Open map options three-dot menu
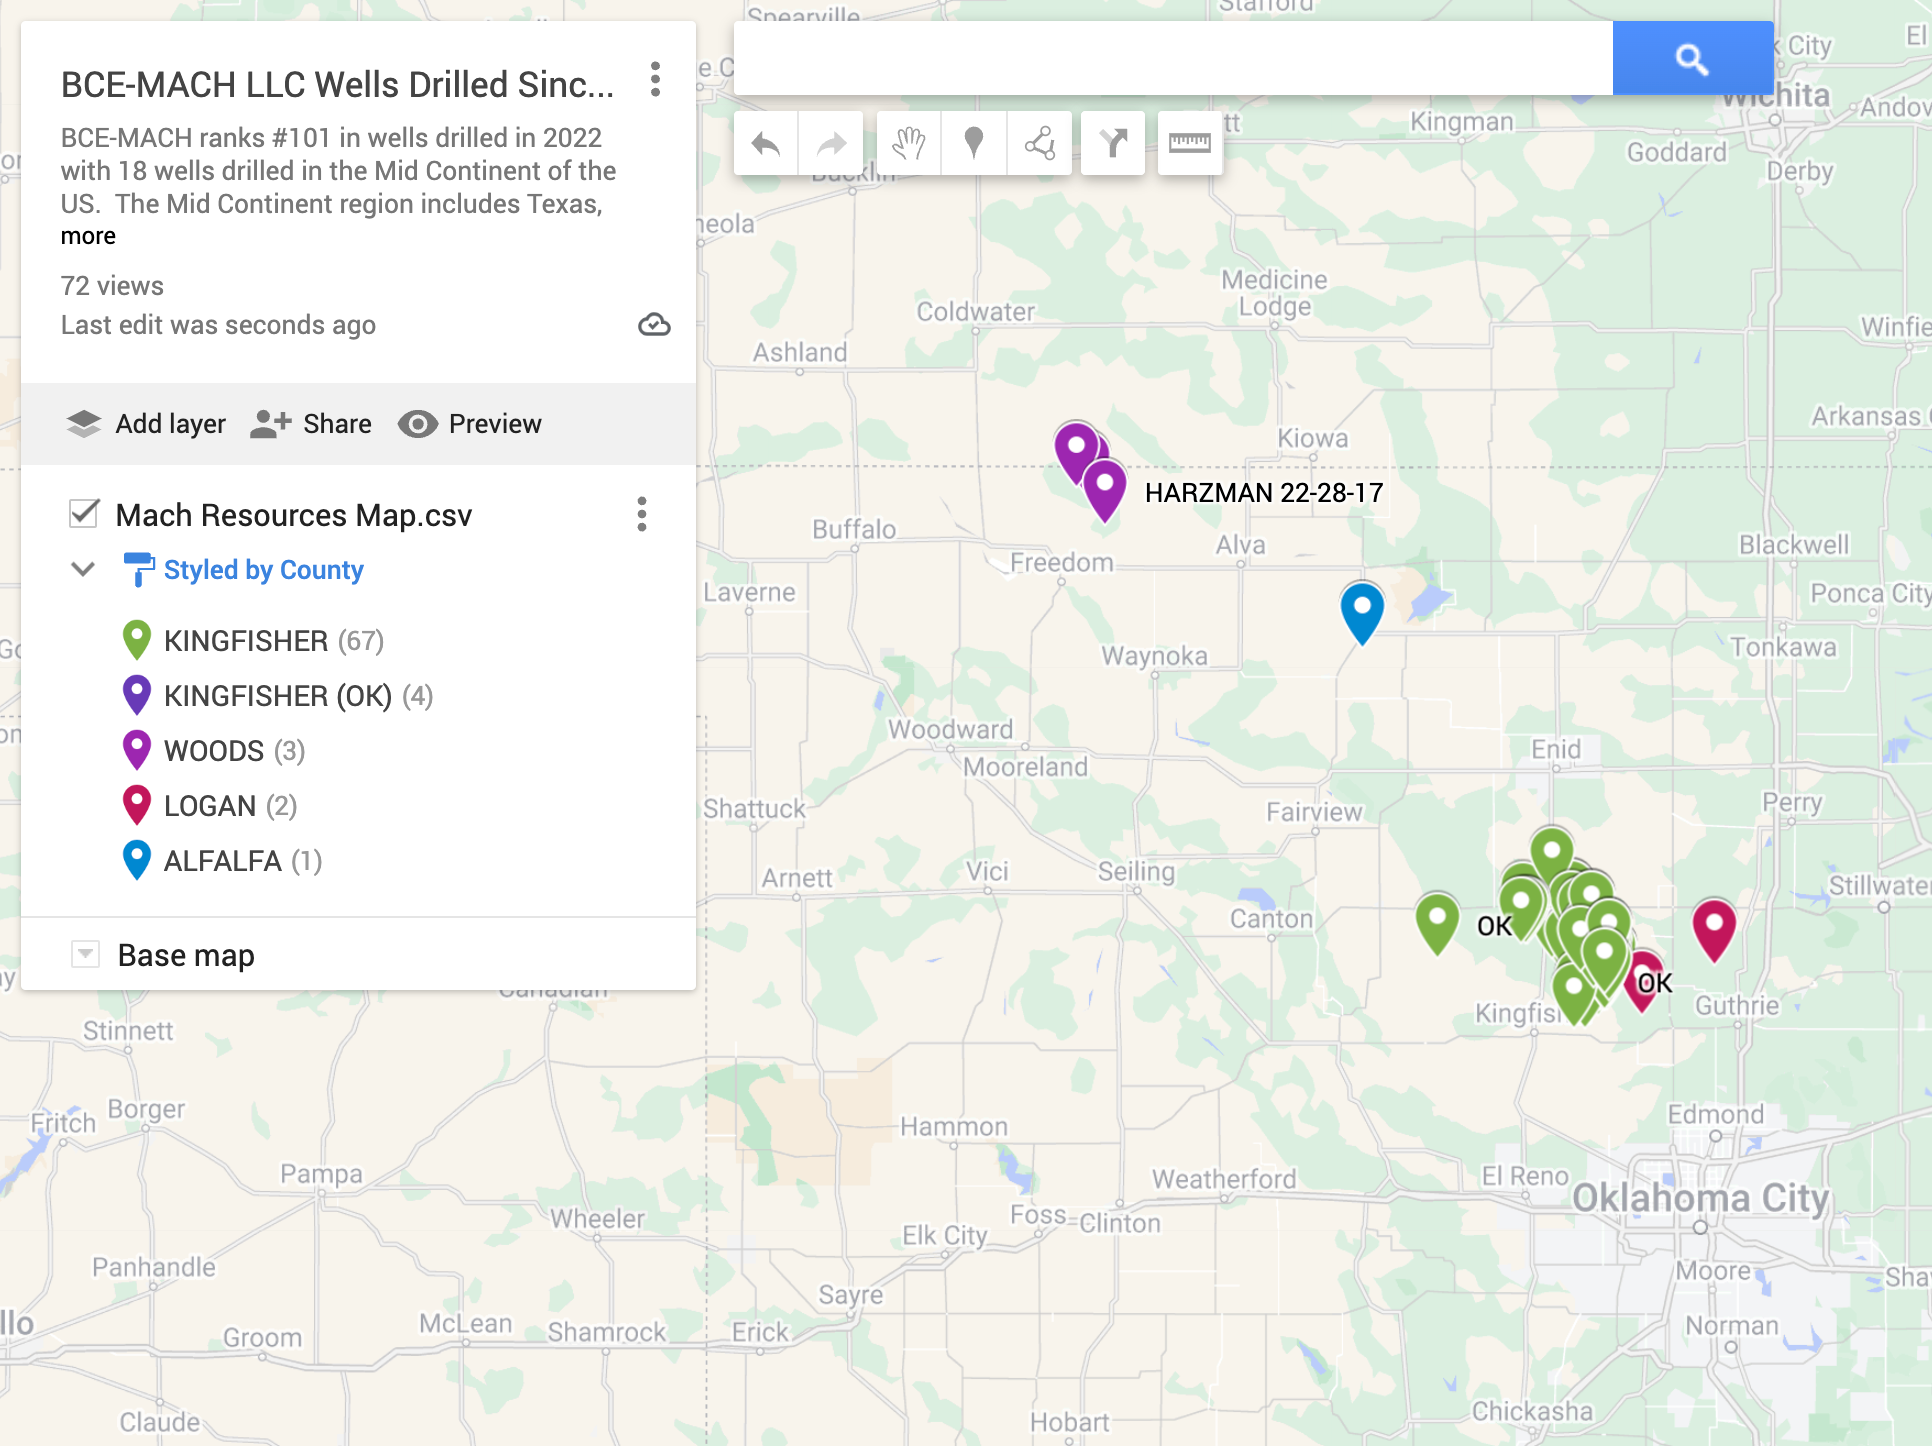The image size is (1932, 1446). [655, 79]
